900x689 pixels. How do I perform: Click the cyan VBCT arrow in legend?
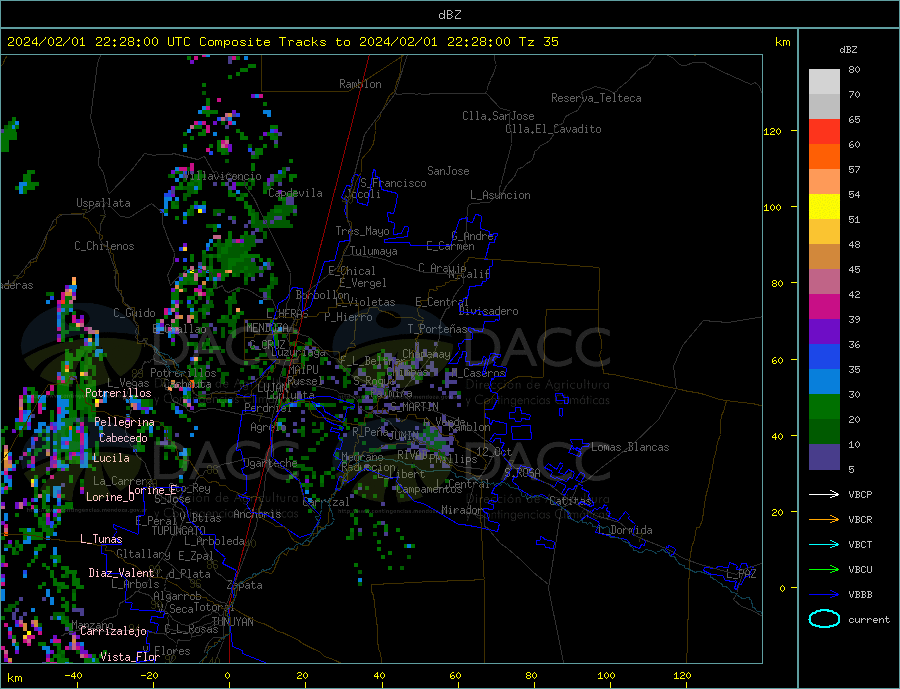(824, 544)
